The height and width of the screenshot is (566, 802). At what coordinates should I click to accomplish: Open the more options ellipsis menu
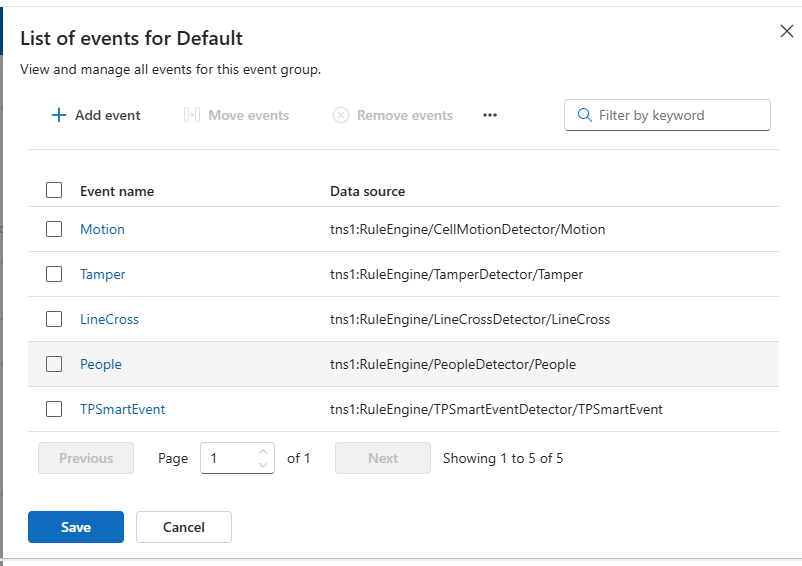[x=490, y=115]
